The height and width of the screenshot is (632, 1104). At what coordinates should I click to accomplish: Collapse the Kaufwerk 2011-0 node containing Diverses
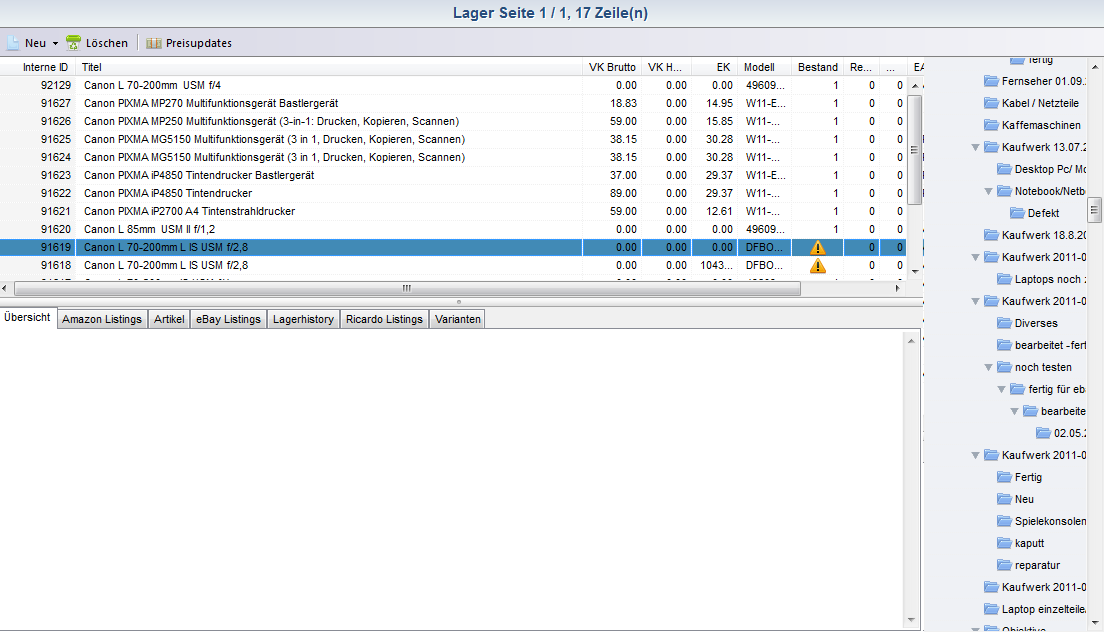point(976,301)
